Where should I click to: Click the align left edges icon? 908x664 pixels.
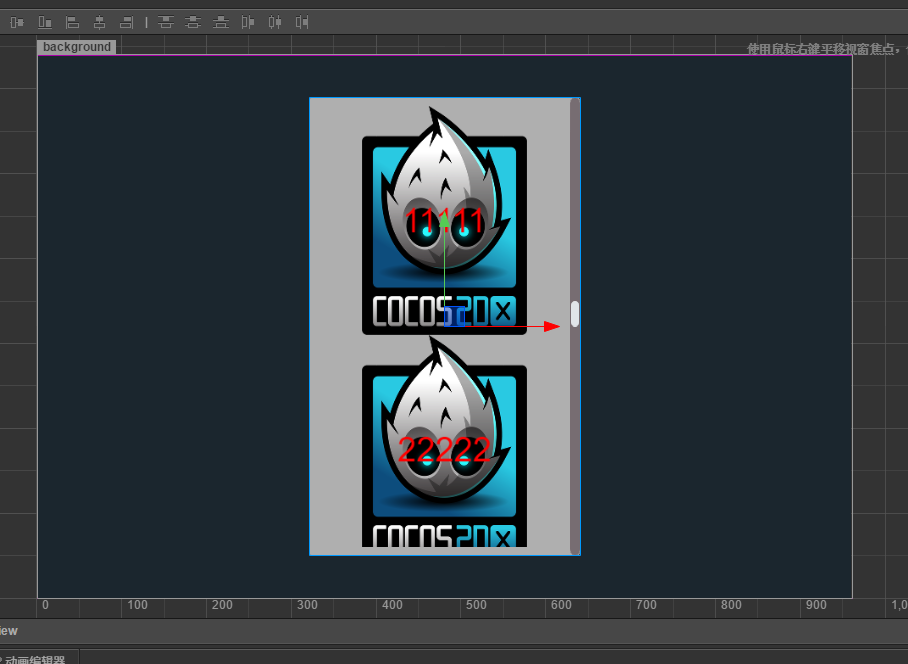pyautogui.click(x=72, y=23)
